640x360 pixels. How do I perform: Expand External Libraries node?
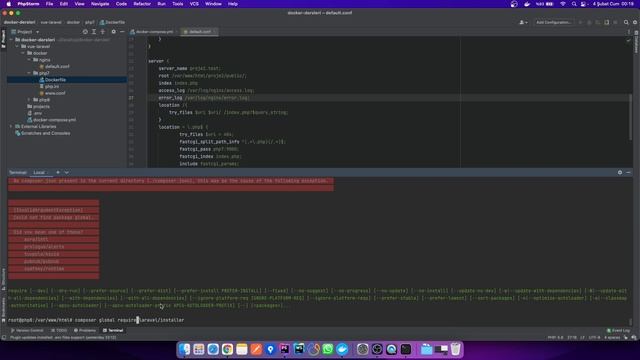(11, 127)
